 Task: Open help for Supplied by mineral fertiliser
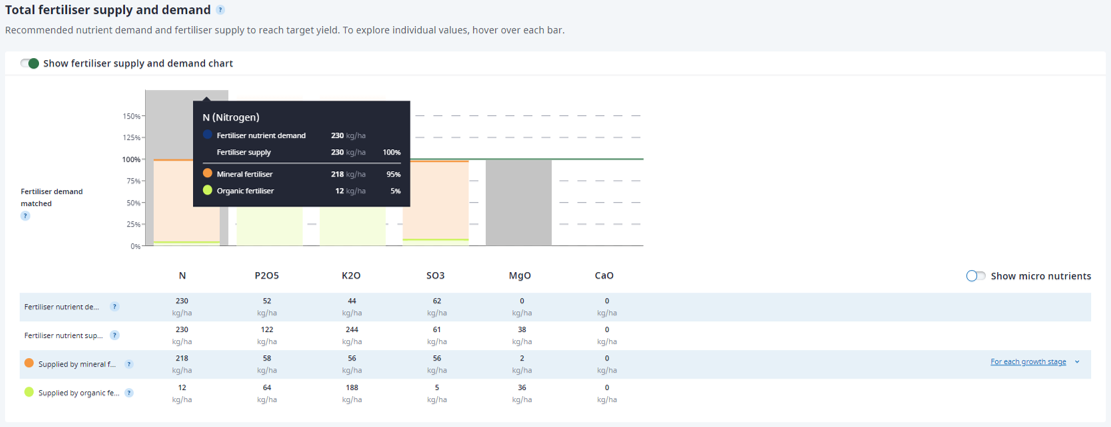pos(129,364)
